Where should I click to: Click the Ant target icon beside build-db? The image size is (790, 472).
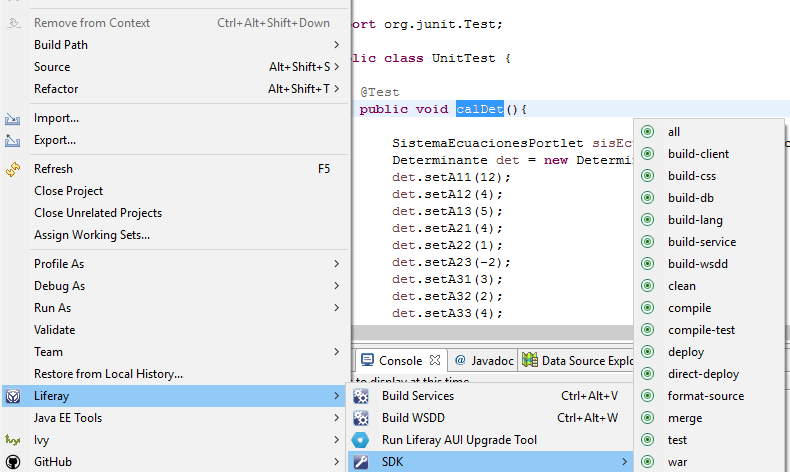tap(647, 198)
